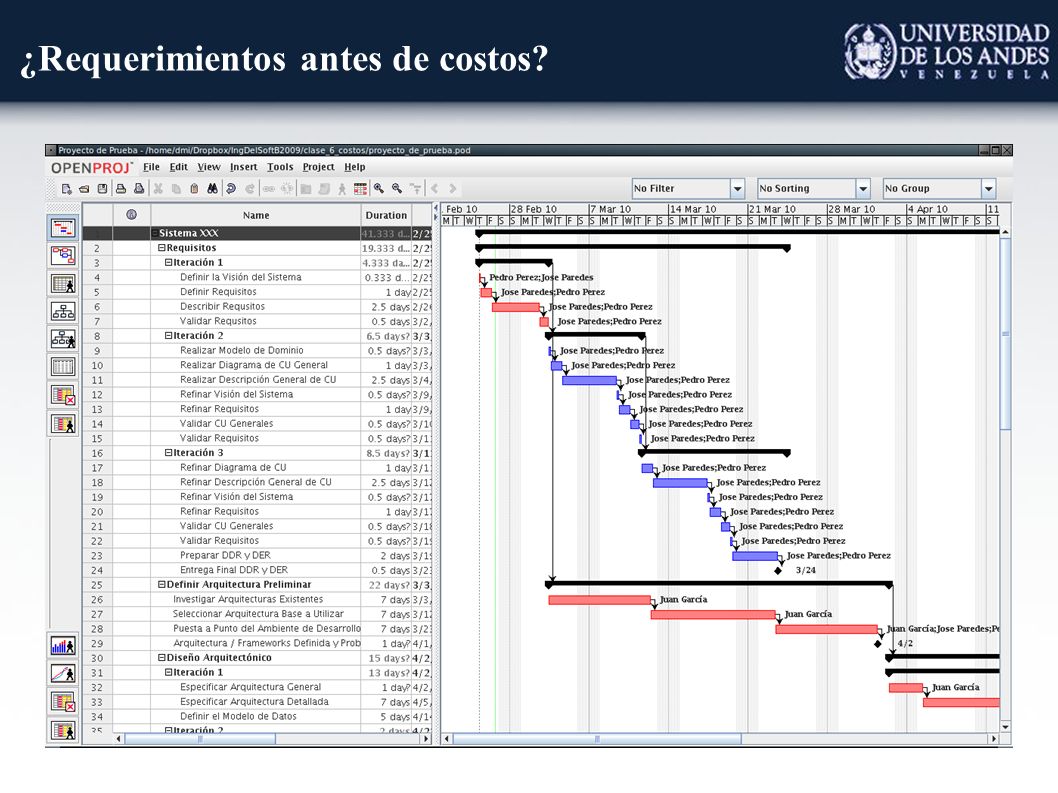Click the Undo arrow icon
The height and width of the screenshot is (793, 1058).
pyautogui.click(x=231, y=189)
